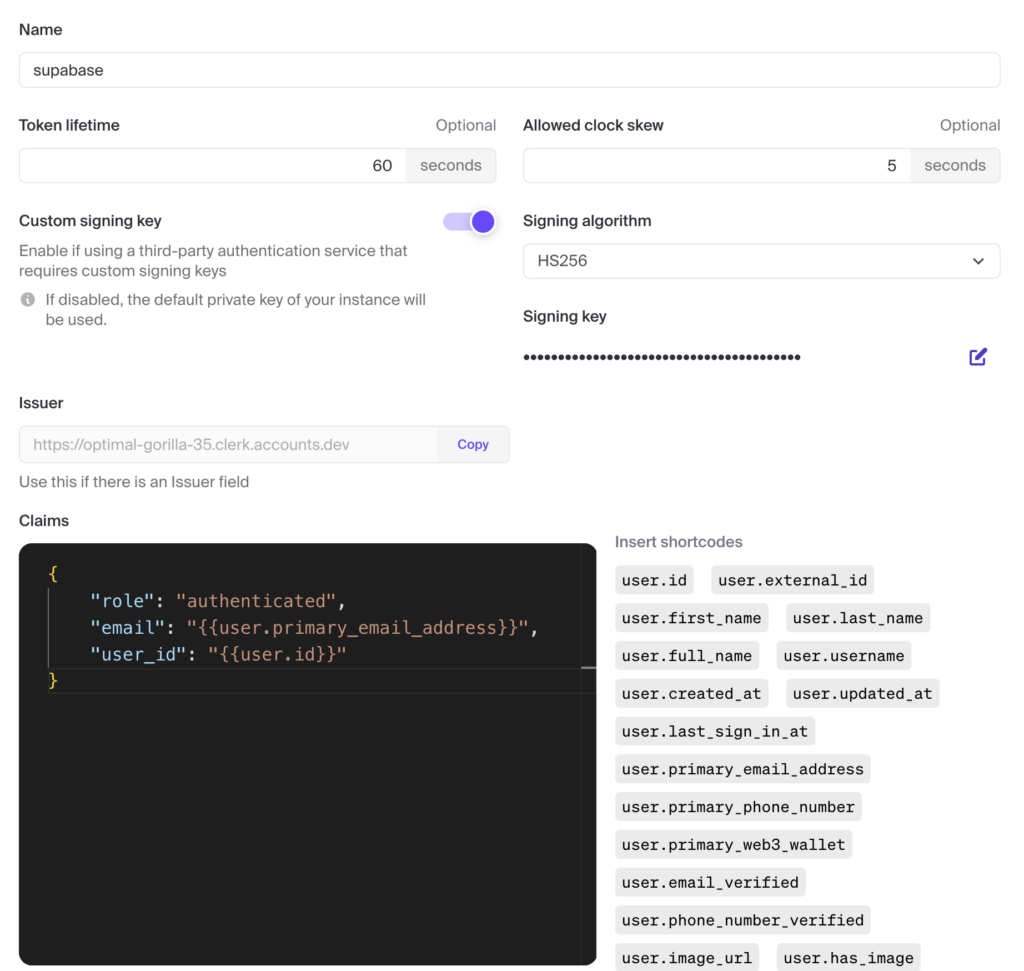Click the Token lifetime label

tap(69, 125)
